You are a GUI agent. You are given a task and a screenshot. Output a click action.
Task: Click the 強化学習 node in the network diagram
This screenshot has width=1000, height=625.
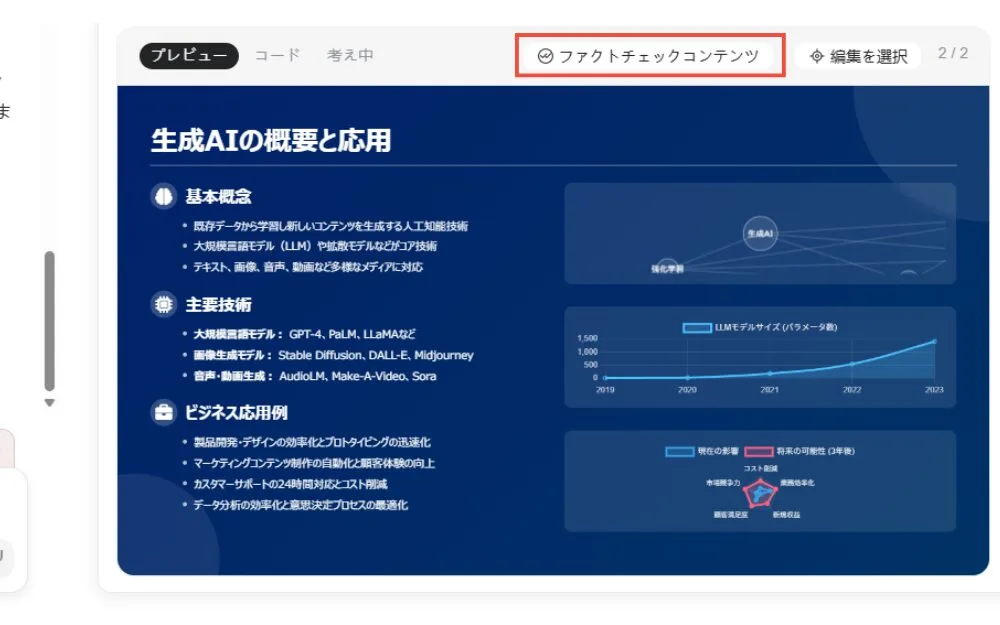(667, 268)
